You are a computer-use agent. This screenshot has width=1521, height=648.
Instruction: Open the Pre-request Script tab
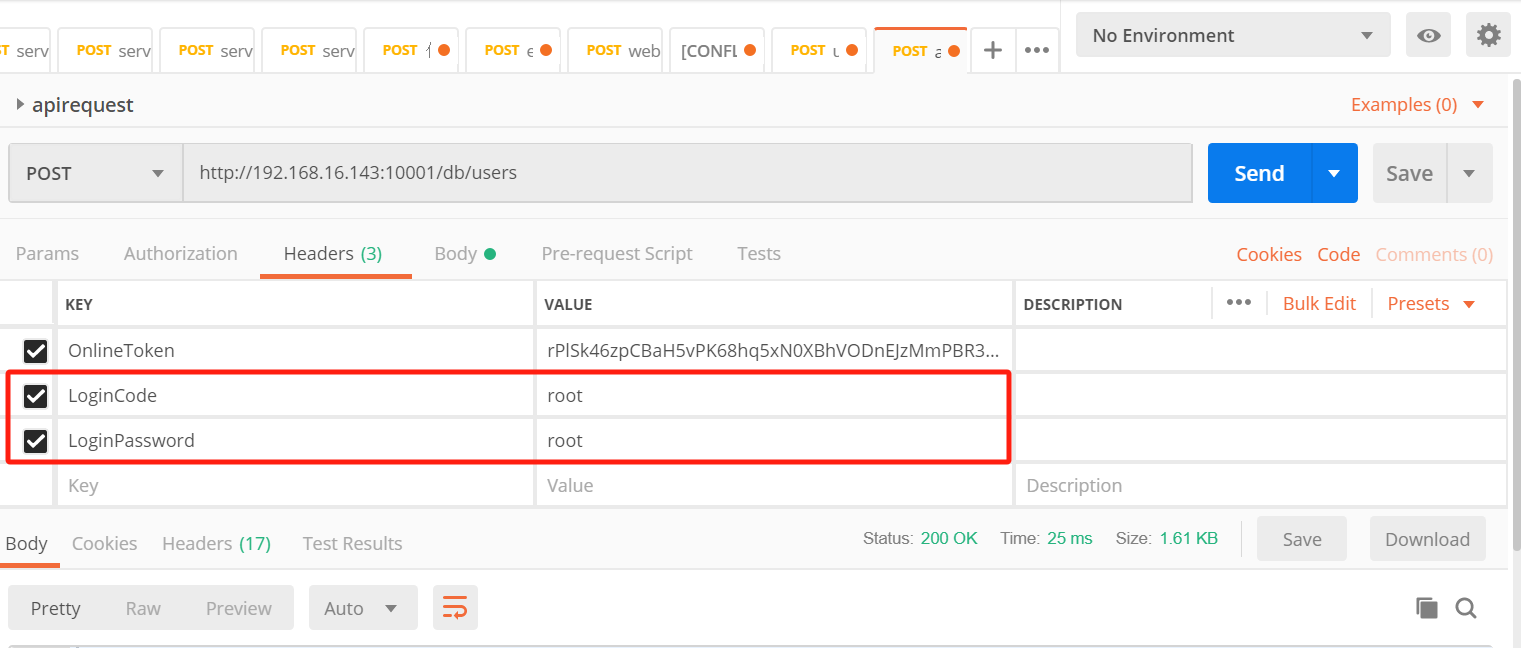pos(616,254)
